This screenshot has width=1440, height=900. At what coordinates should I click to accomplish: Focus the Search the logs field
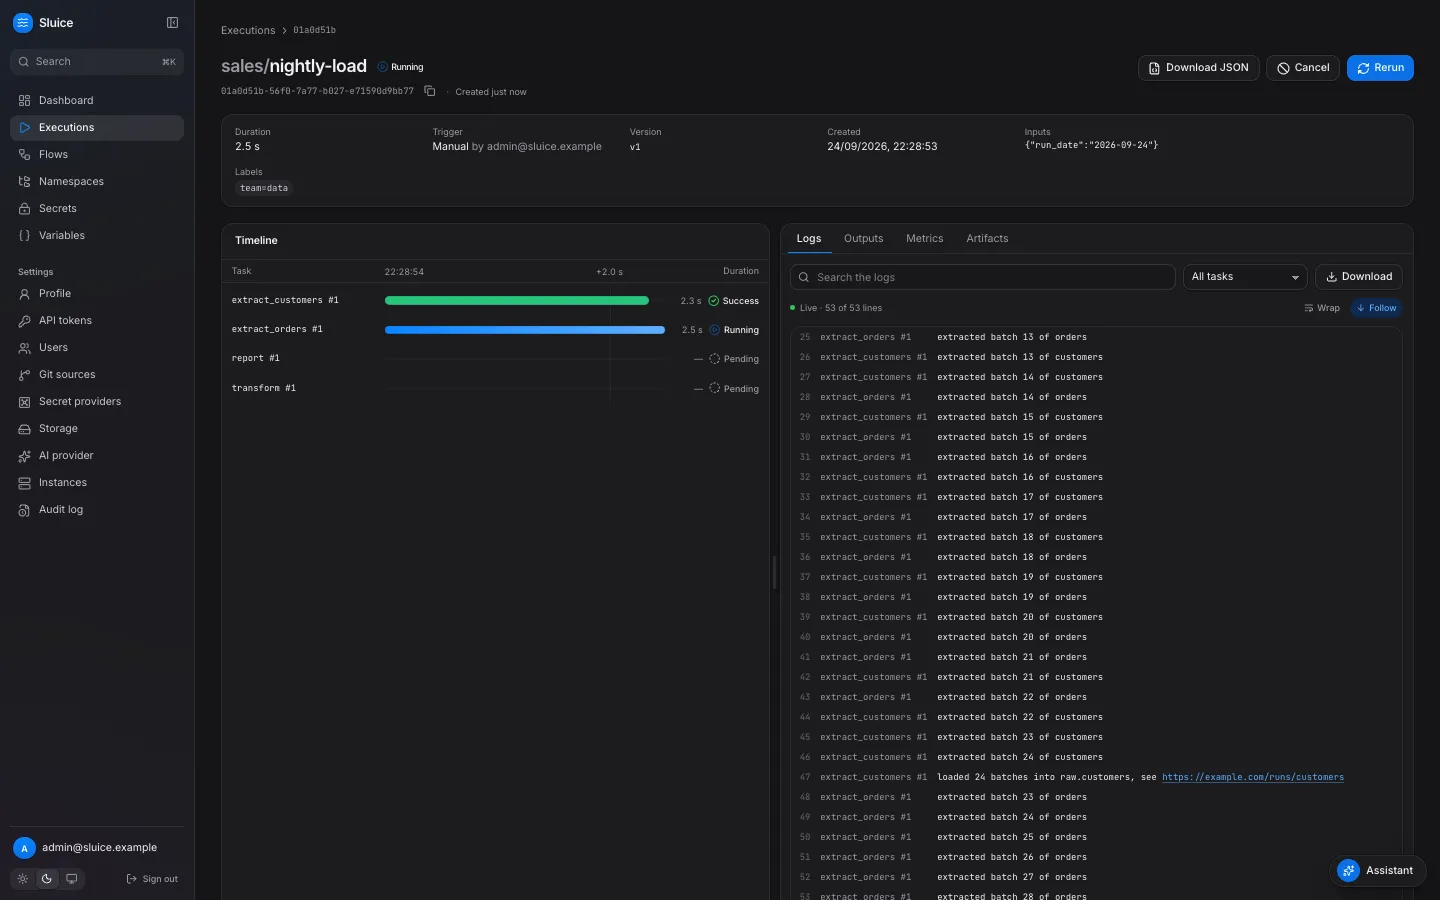[982, 277]
